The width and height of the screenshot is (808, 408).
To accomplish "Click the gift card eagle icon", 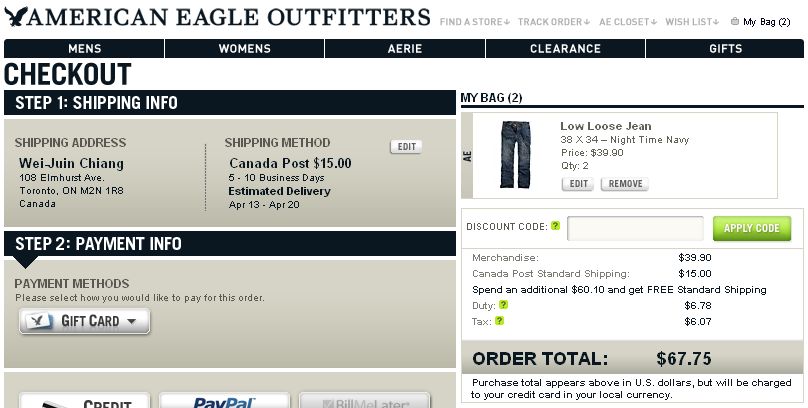I will (39, 321).
